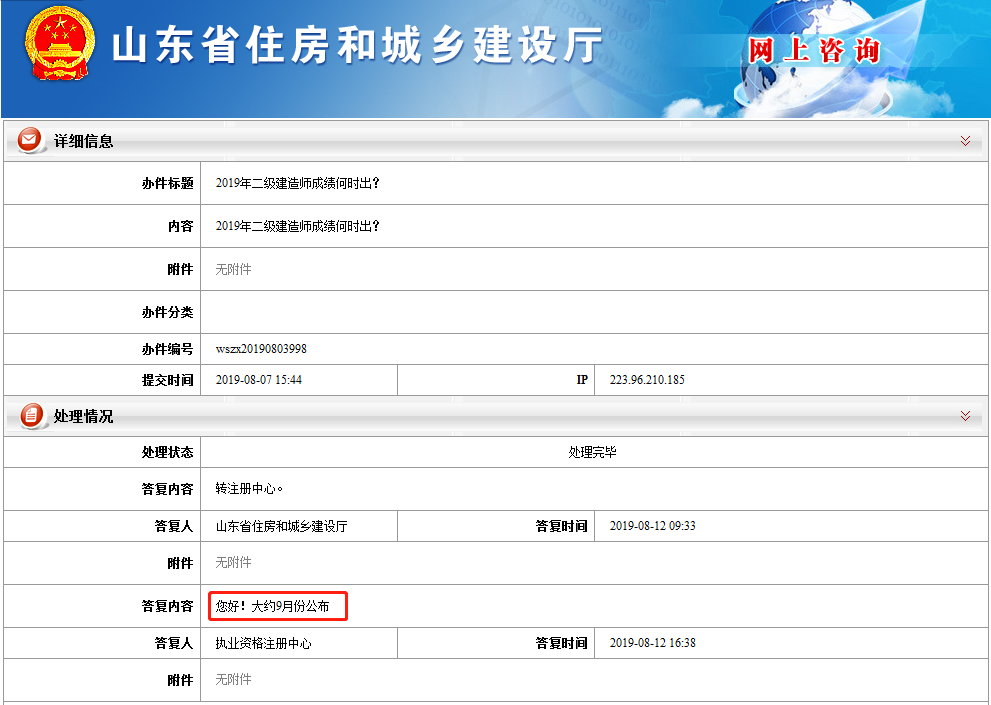Screen dimensions: 991x705
Task: Collapse the 处理情况 section with chevron
Action: coord(965,415)
